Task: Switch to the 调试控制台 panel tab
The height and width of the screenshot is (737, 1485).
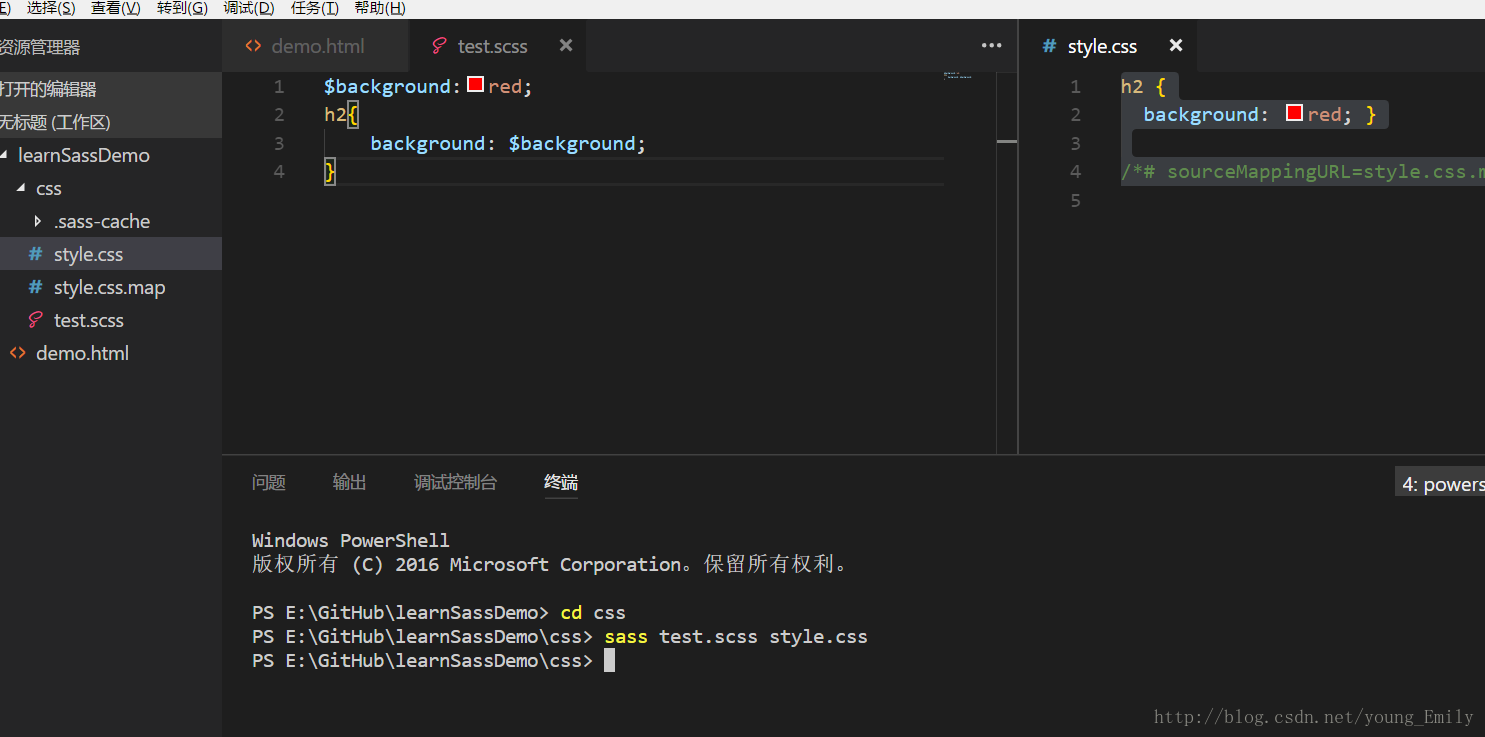Action: pyautogui.click(x=455, y=482)
